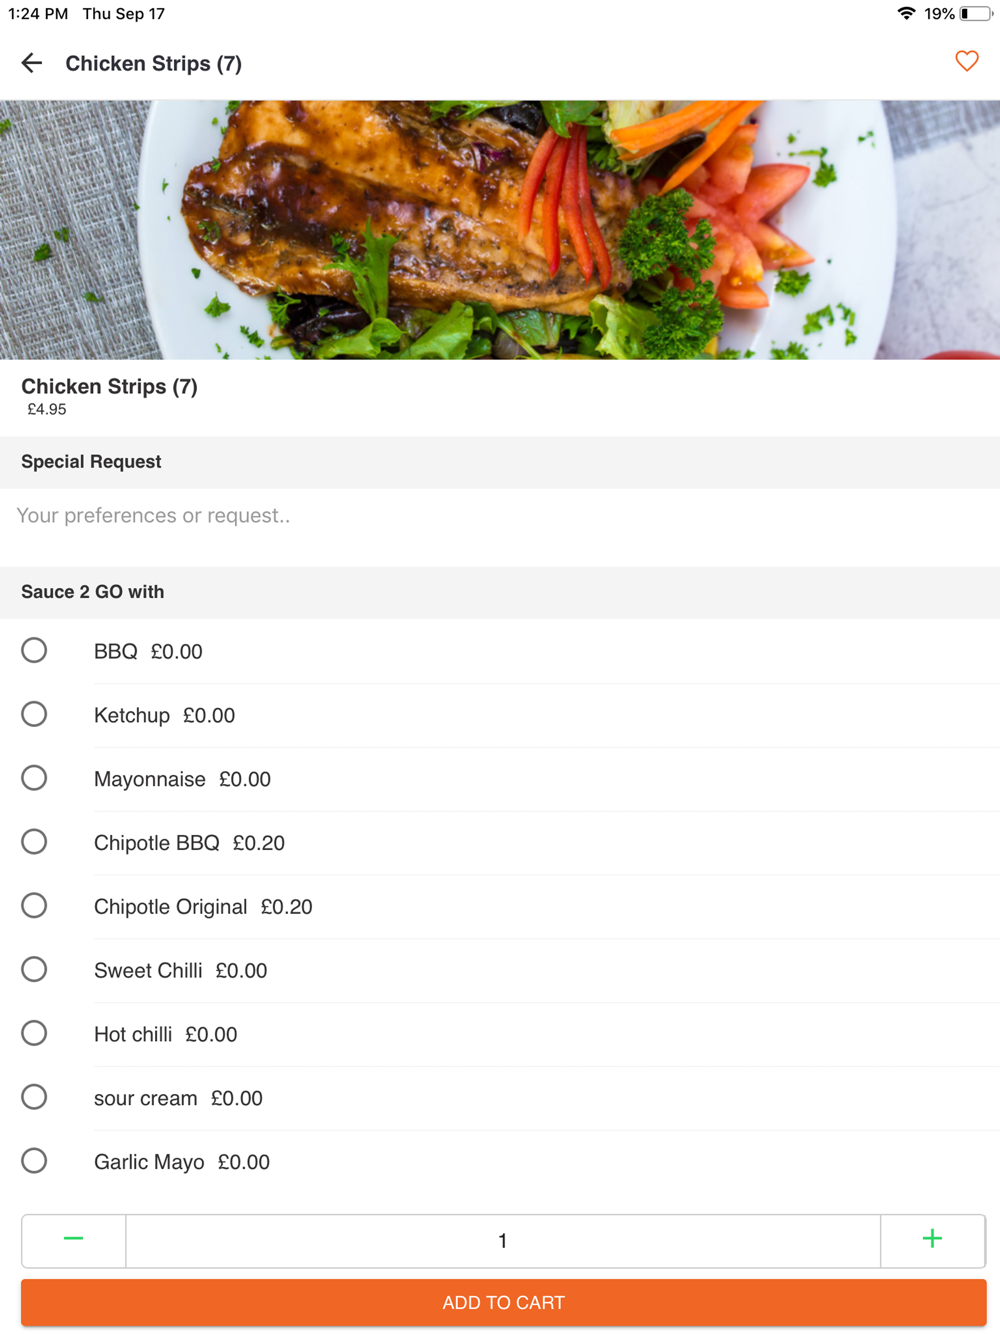1000x1334 pixels.
Task: Choose Mayonnaise as the sauce
Action: tap(34, 778)
